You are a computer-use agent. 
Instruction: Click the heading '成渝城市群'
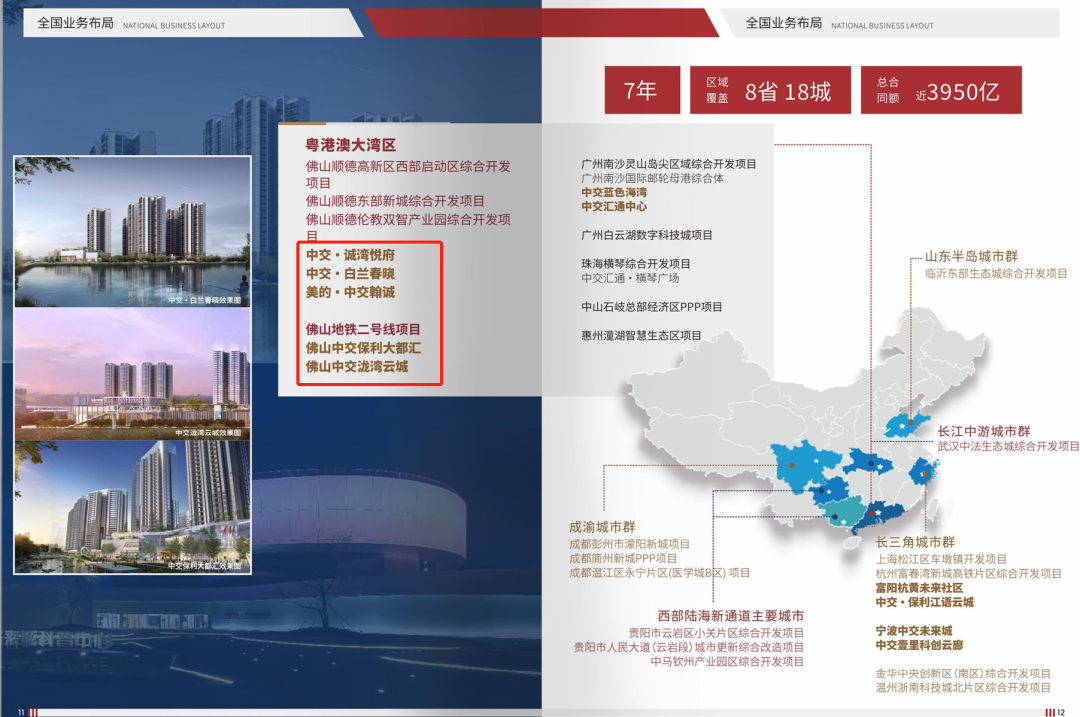tap(602, 527)
